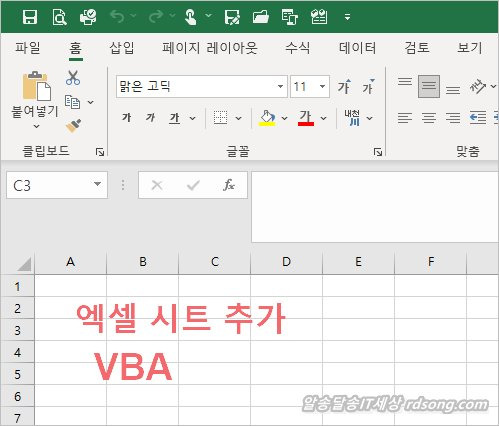
Task: Open the font size 11 dropdown
Action: (322, 87)
